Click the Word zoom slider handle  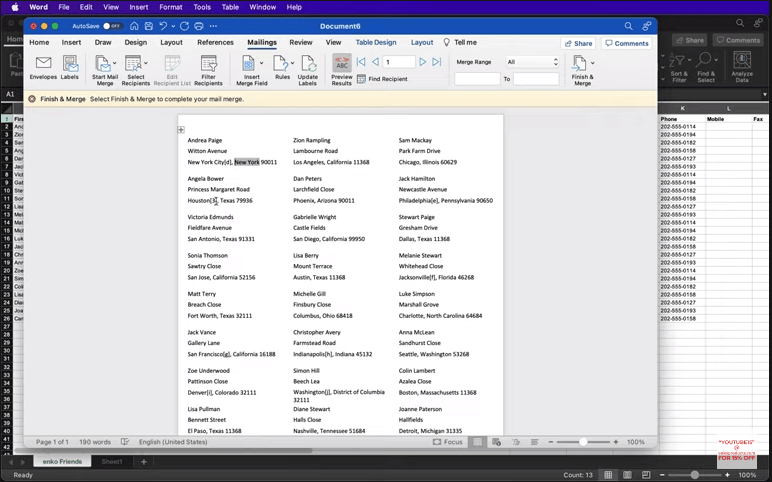pos(583,442)
